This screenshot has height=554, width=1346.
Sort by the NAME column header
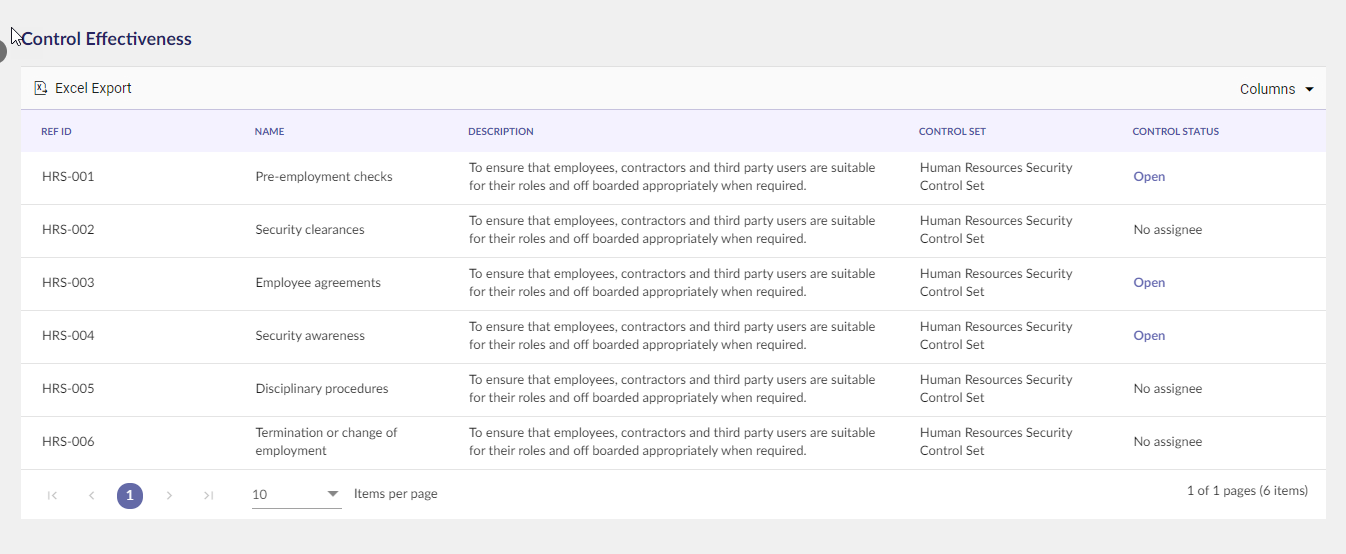tap(269, 132)
